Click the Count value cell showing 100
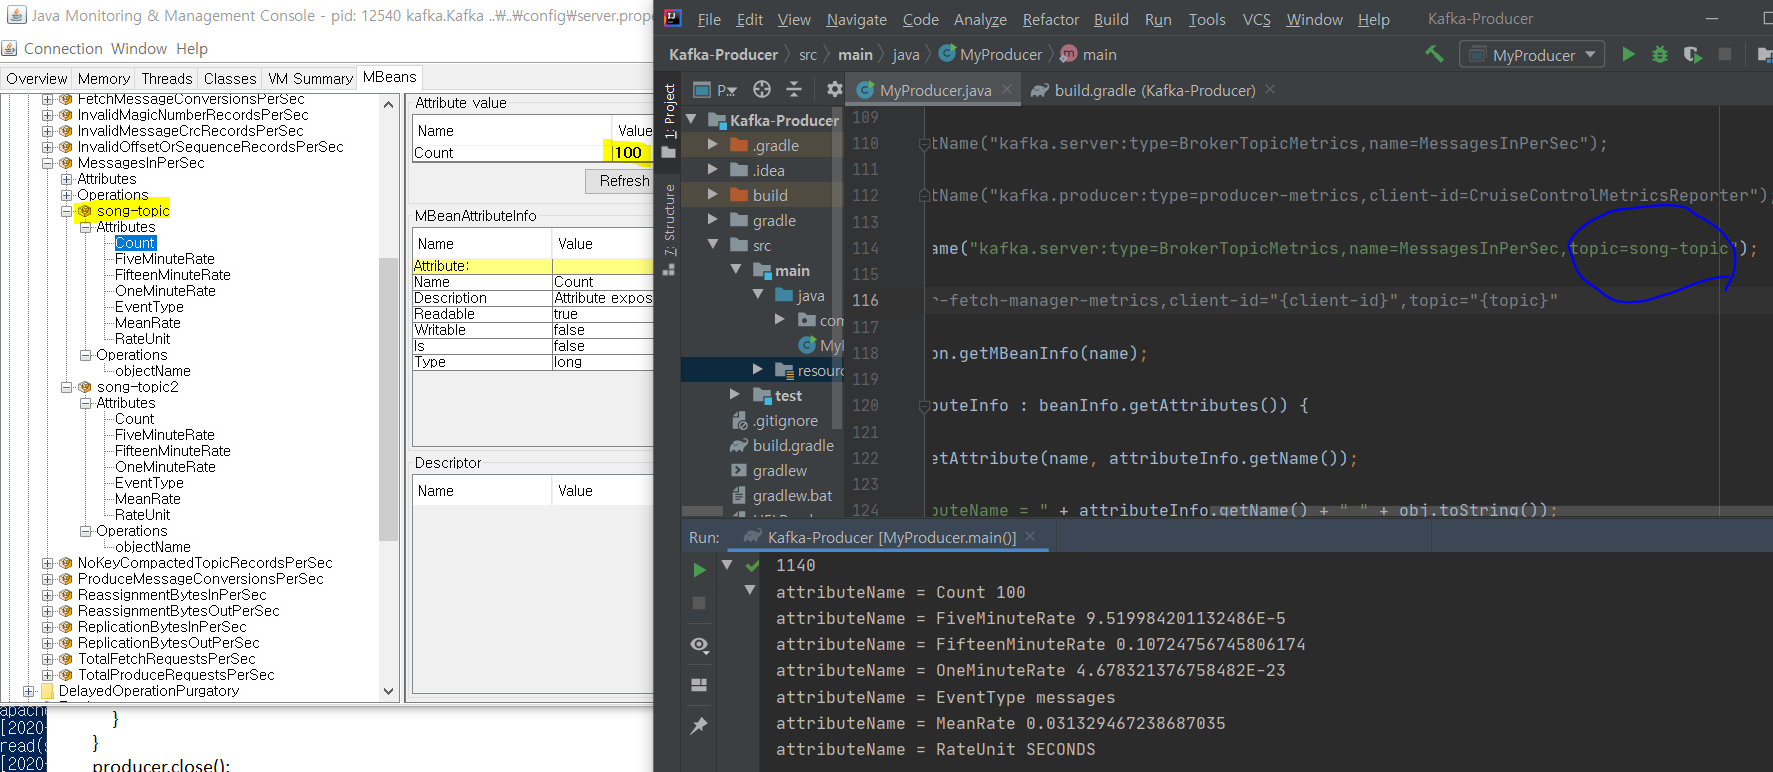Image resolution: width=1773 pixels, height=772 pixels. (x=632, y=153)
